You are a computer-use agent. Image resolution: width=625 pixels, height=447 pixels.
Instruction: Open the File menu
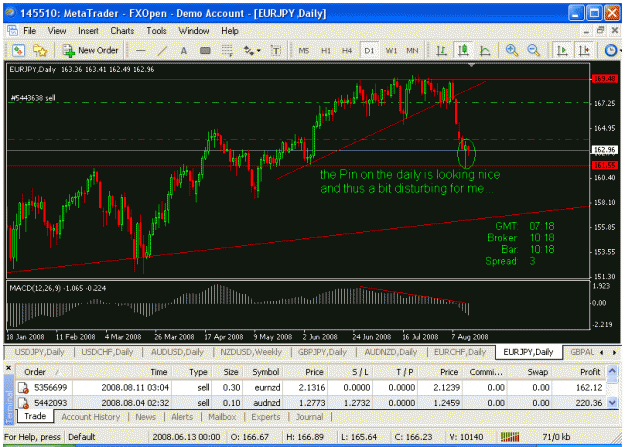point(29,31)
